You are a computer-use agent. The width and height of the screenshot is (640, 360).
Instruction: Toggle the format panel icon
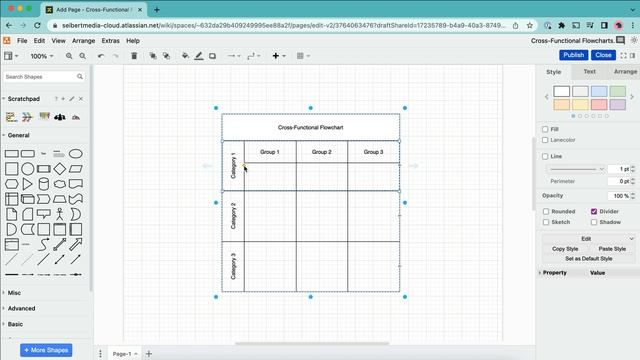(x=633, y=55)
